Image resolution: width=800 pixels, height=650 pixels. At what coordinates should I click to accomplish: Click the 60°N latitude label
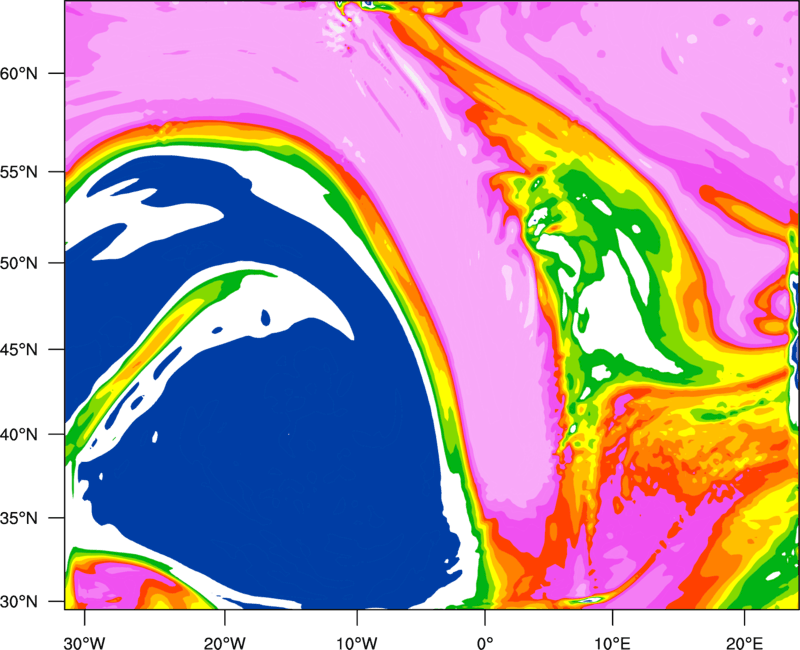[19, 73]
